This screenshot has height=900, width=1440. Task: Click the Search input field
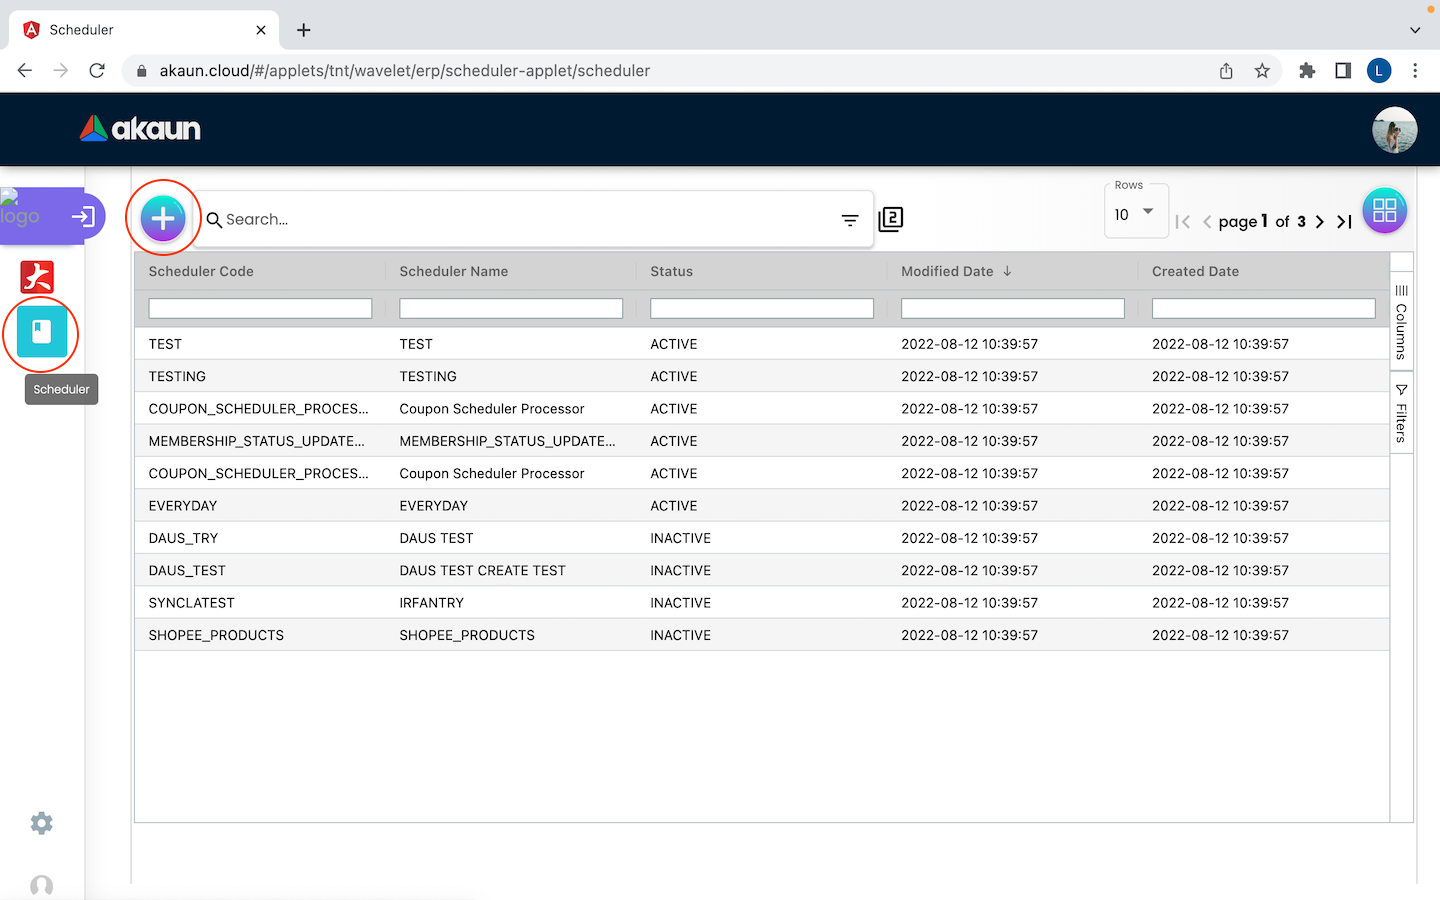[x=520, y=219]
